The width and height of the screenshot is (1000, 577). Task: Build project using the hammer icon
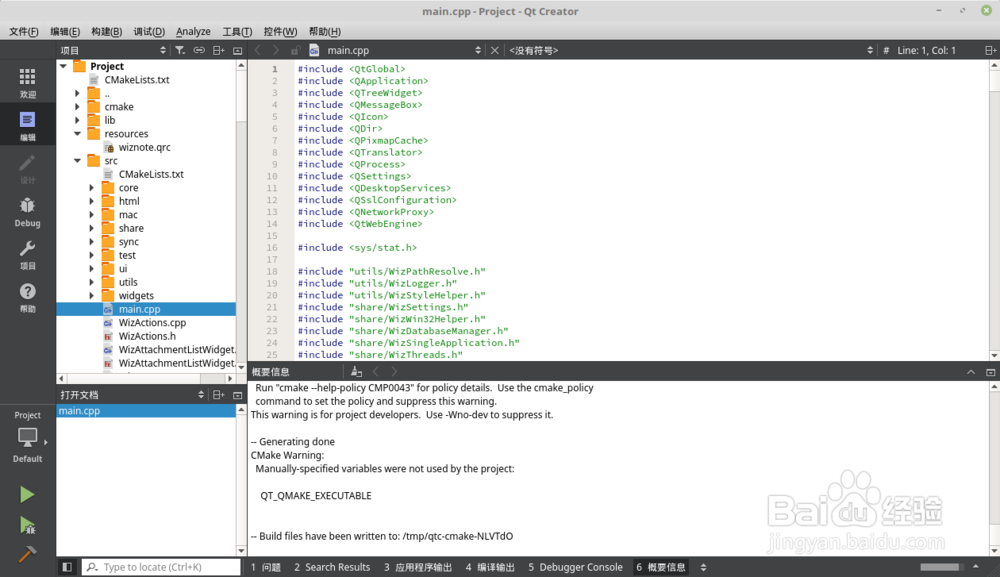point(27,554)
